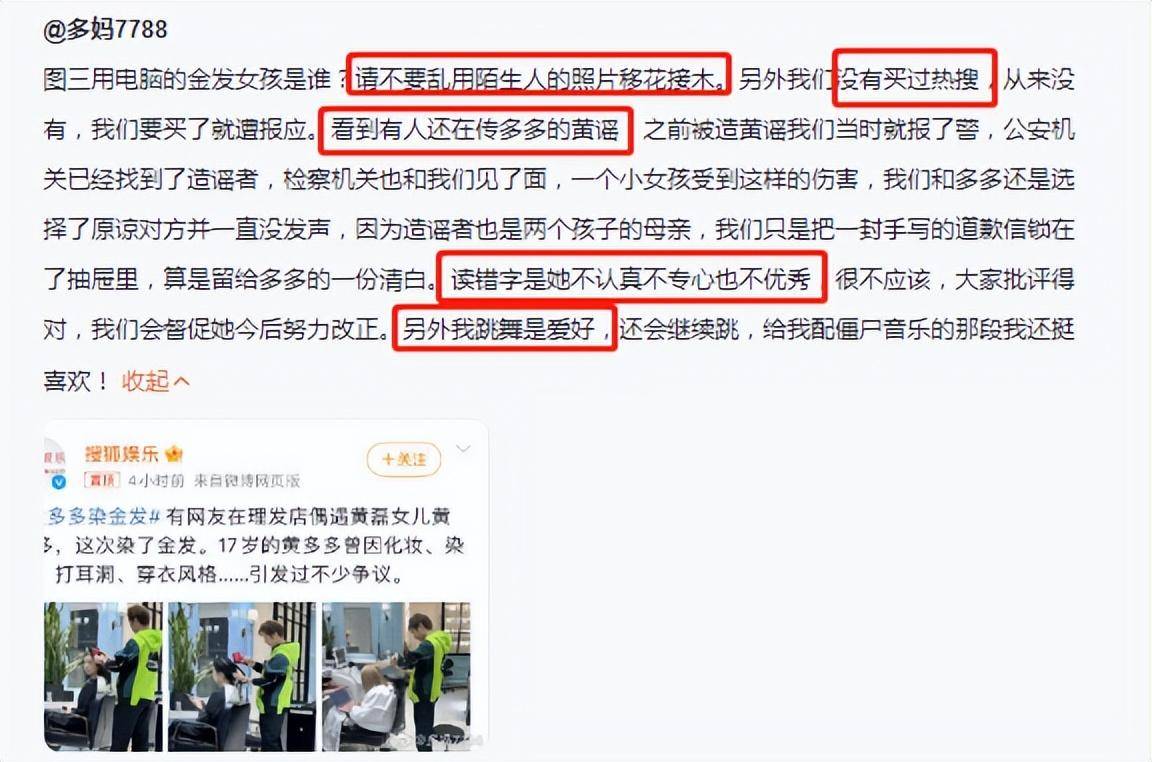Open the first hair salon photo thumbnail
The image size is (1152, 762).
103,676
